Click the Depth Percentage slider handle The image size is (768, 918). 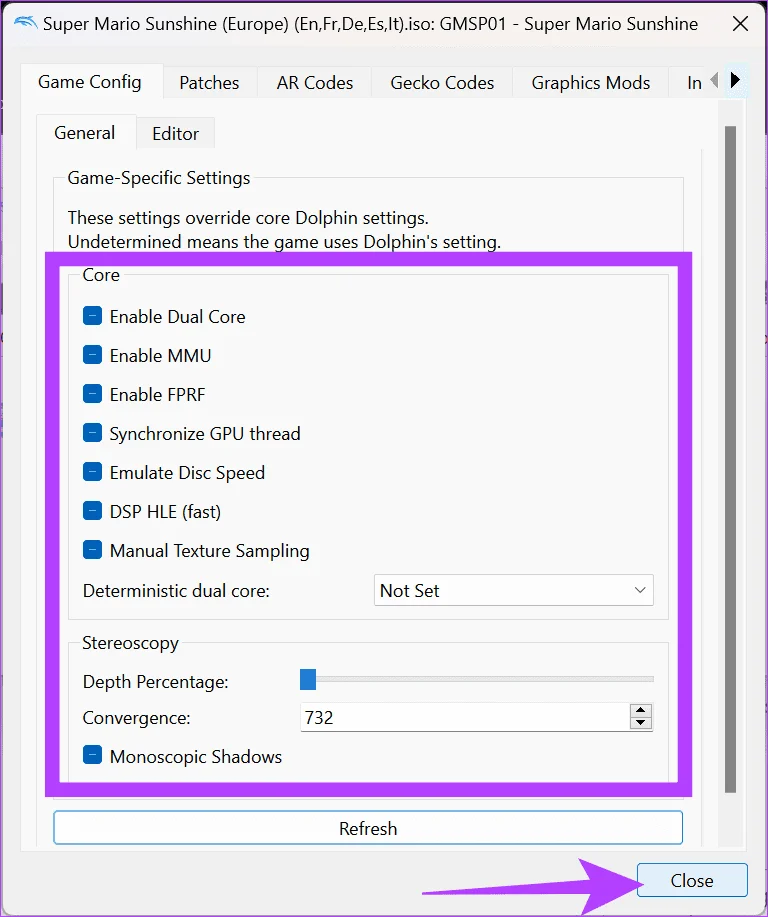(x=308, y=680)
